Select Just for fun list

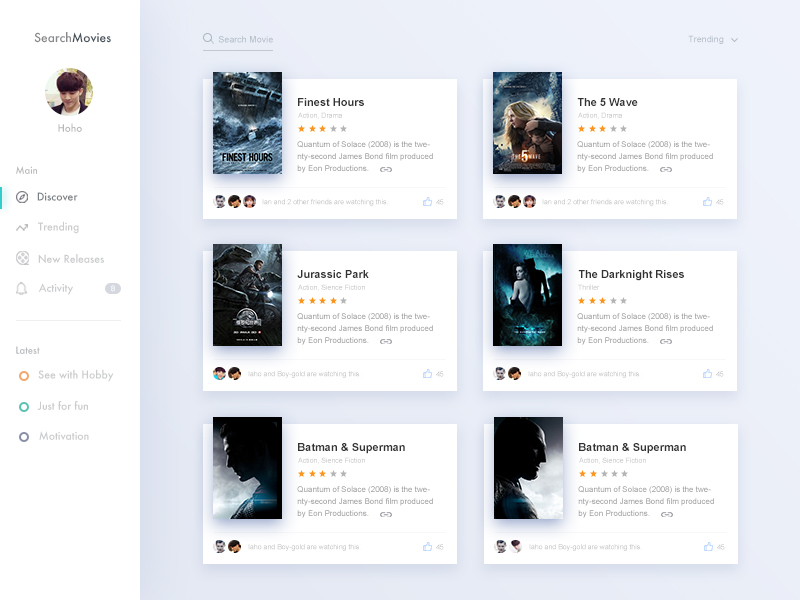(x=63, y=406)
